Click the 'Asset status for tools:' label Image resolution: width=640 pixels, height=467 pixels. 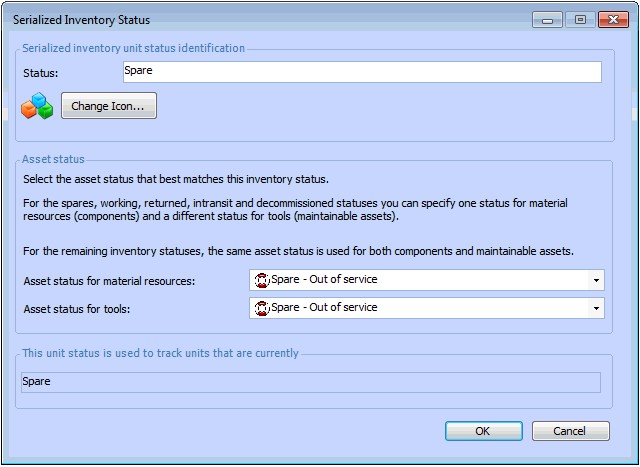[90, 309]
